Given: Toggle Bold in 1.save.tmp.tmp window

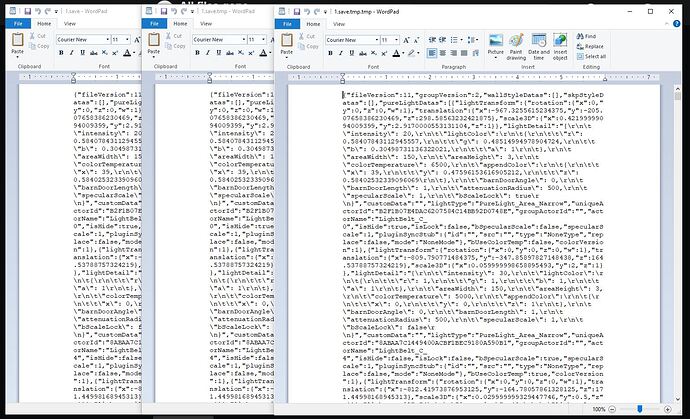Looking at the screenshot, I should click(x=330, y=53).
